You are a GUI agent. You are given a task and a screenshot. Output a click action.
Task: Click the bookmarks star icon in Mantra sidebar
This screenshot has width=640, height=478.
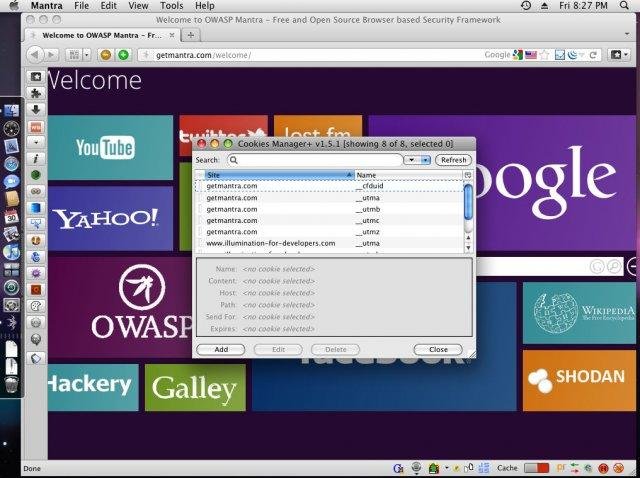point(36,76)
